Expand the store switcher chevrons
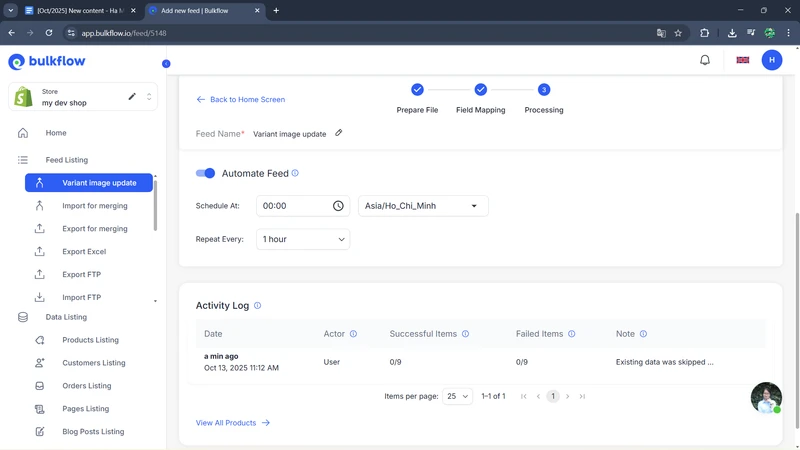This screenshot has height=450, width=800. [x=149, y=97]
